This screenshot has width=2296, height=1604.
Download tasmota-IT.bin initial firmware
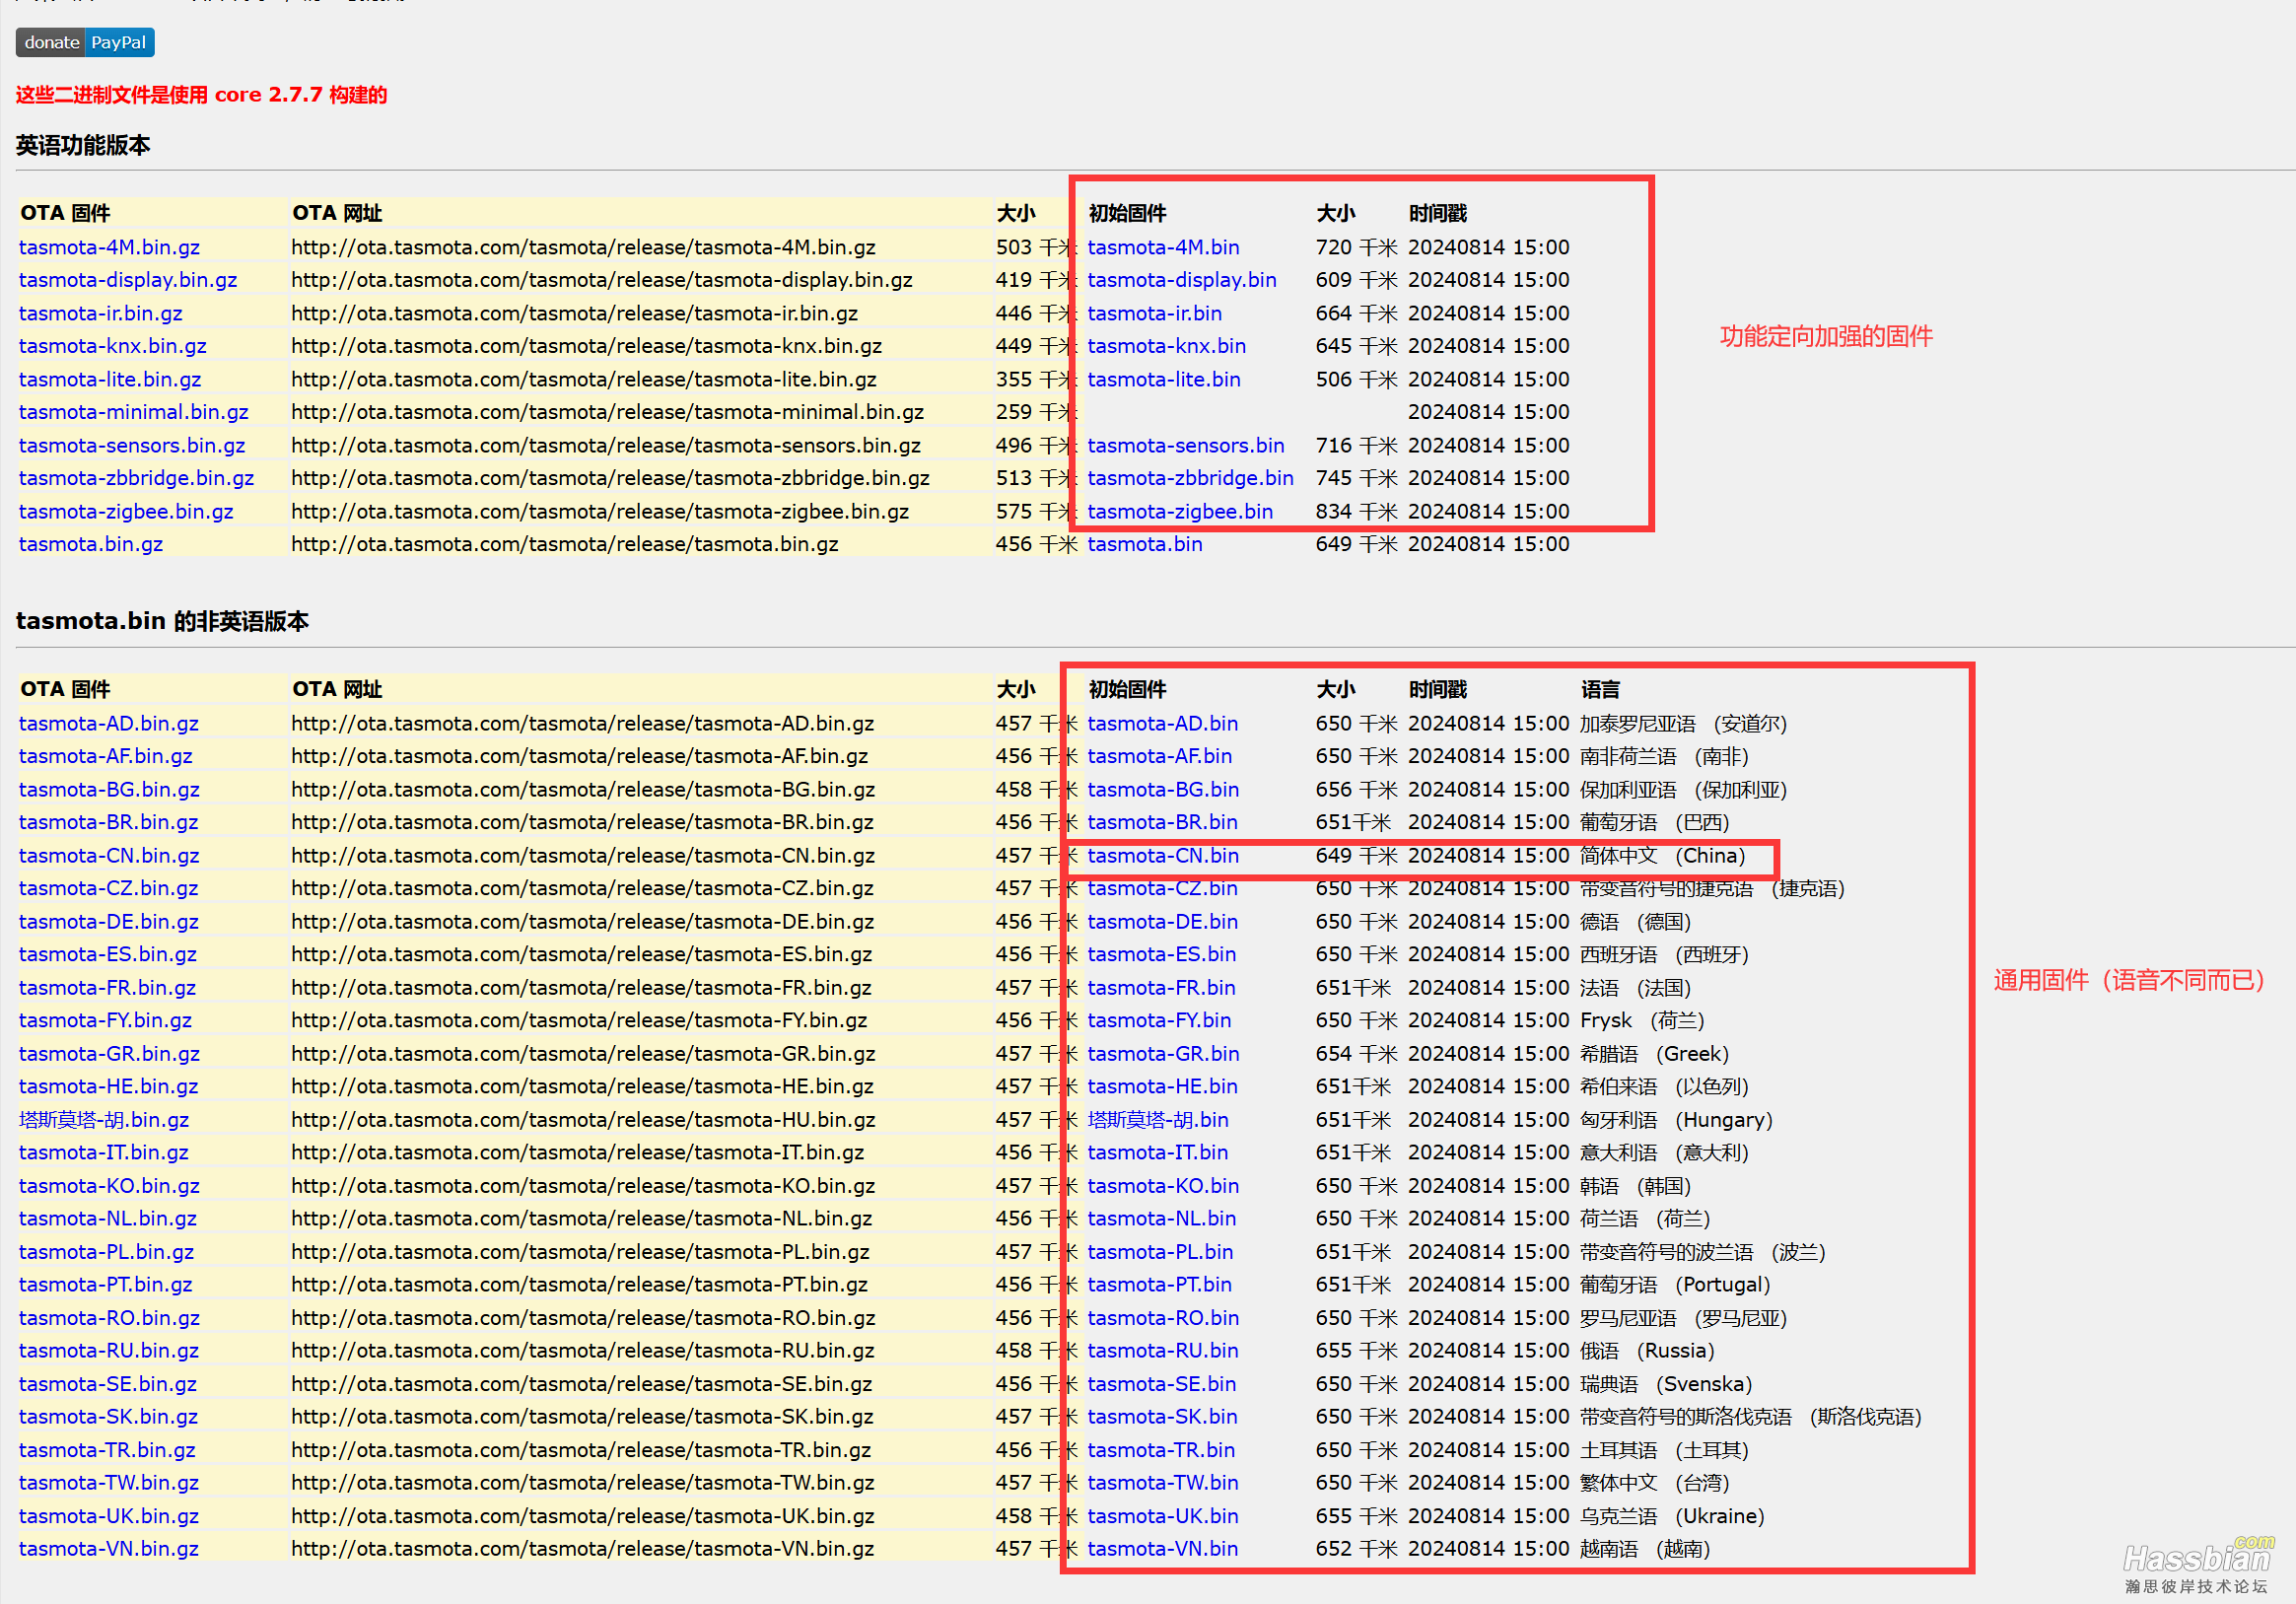[1158, 1152]
